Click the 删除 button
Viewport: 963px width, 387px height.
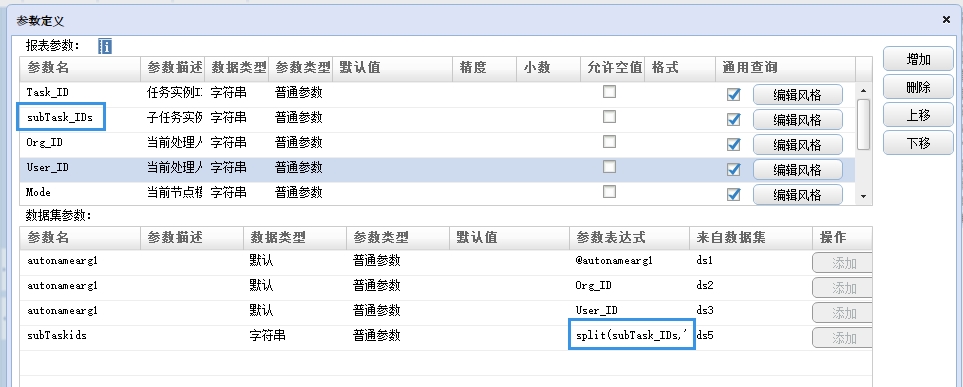[x=918, y=87]
